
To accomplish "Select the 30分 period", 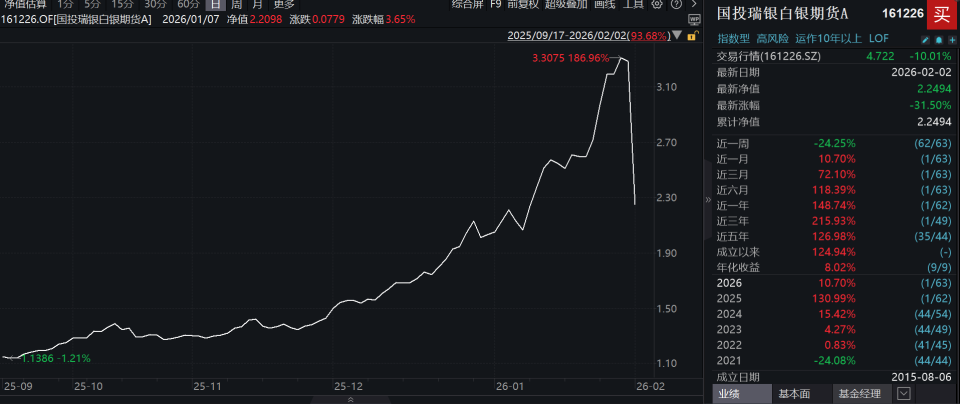I will 156,4.
